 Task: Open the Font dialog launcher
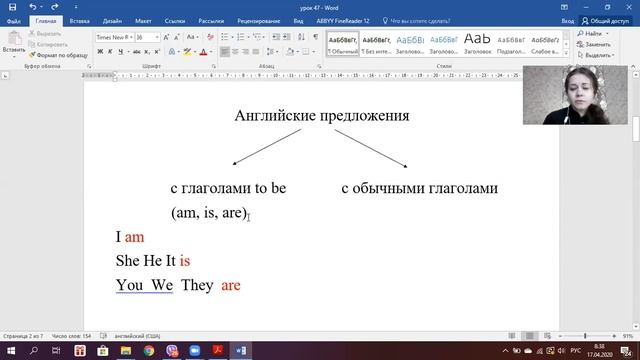tap(213, 66)
